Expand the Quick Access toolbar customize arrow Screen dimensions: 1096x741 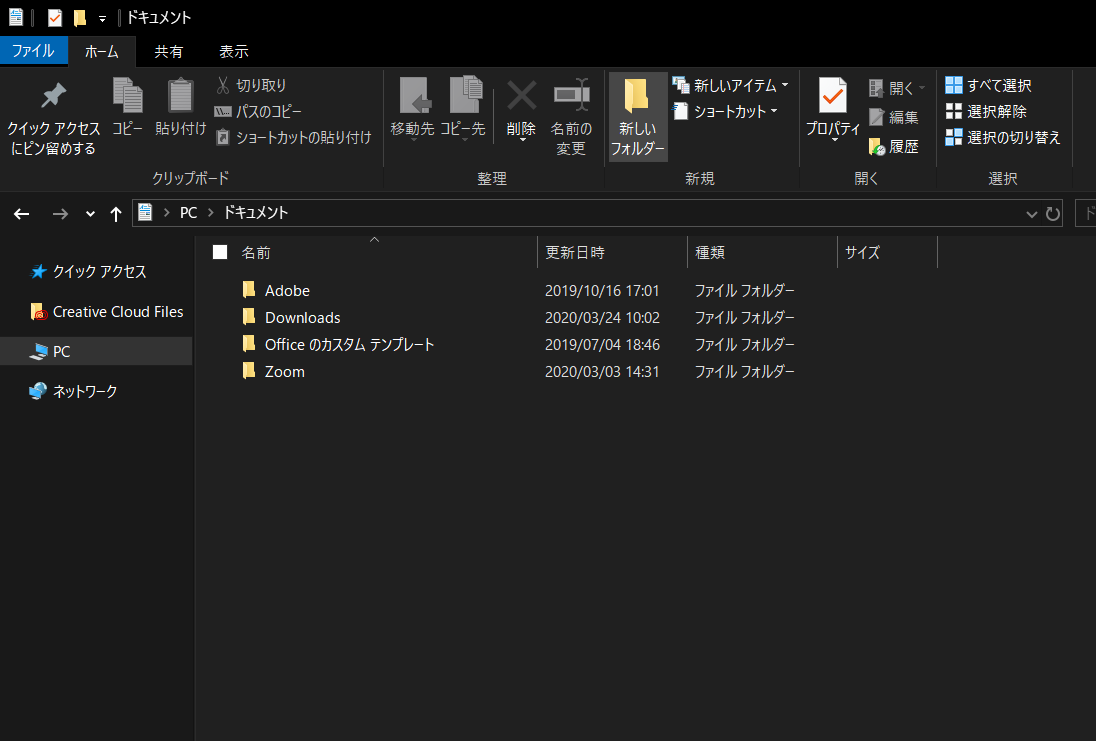pyautogui.click(x=103, y=19)
